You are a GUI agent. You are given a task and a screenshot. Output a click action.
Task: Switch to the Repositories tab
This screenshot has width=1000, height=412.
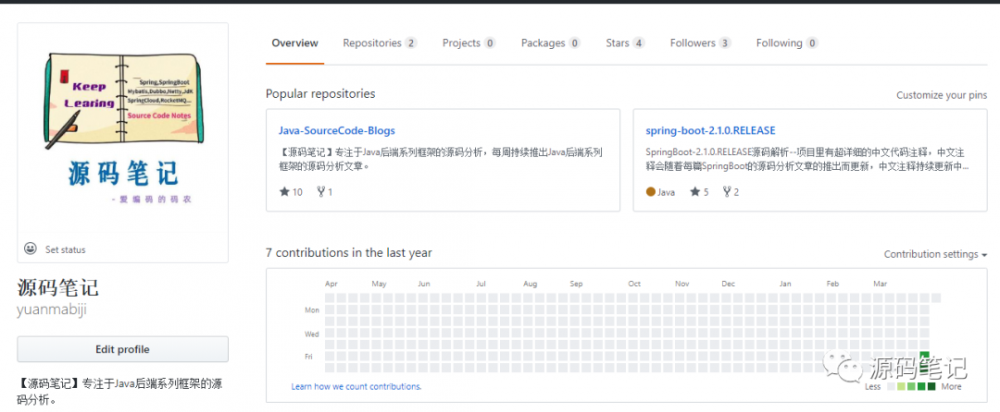(x=379, y=43)
